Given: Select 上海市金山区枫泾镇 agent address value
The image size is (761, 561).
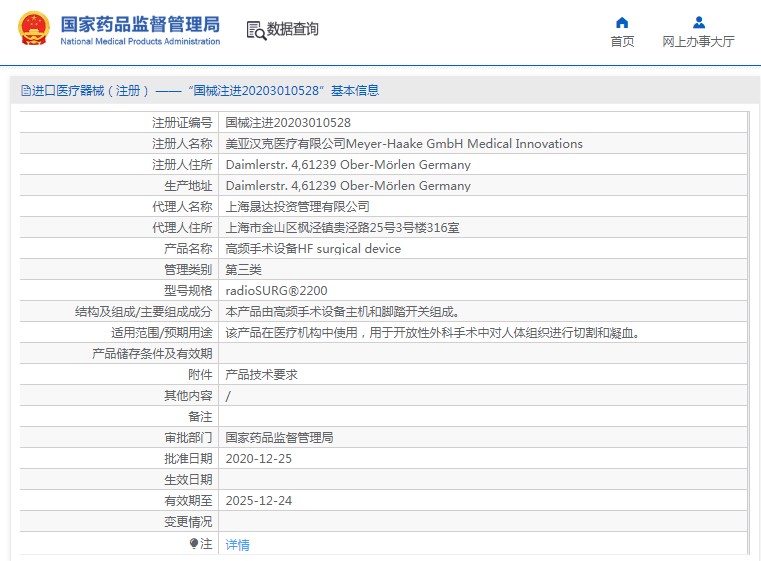Looking at the screenshot, I should pos(342,227).
